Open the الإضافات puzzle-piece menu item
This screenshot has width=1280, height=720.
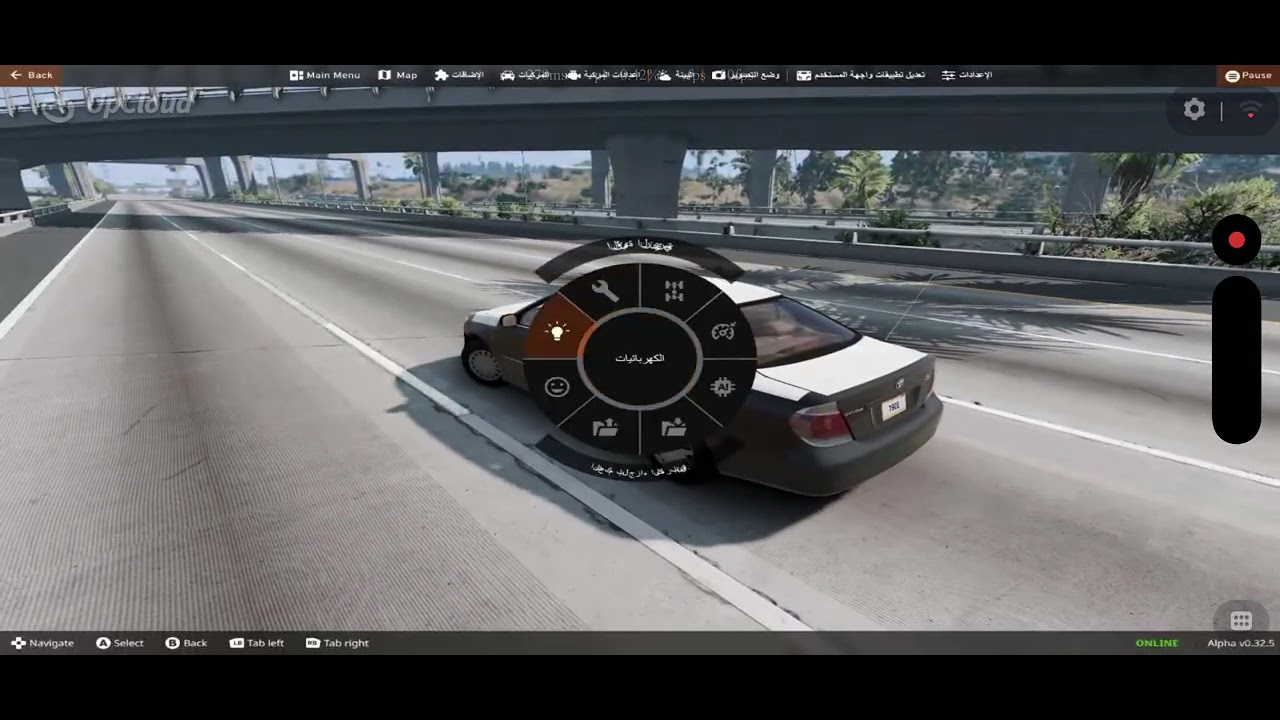point(459,75)
